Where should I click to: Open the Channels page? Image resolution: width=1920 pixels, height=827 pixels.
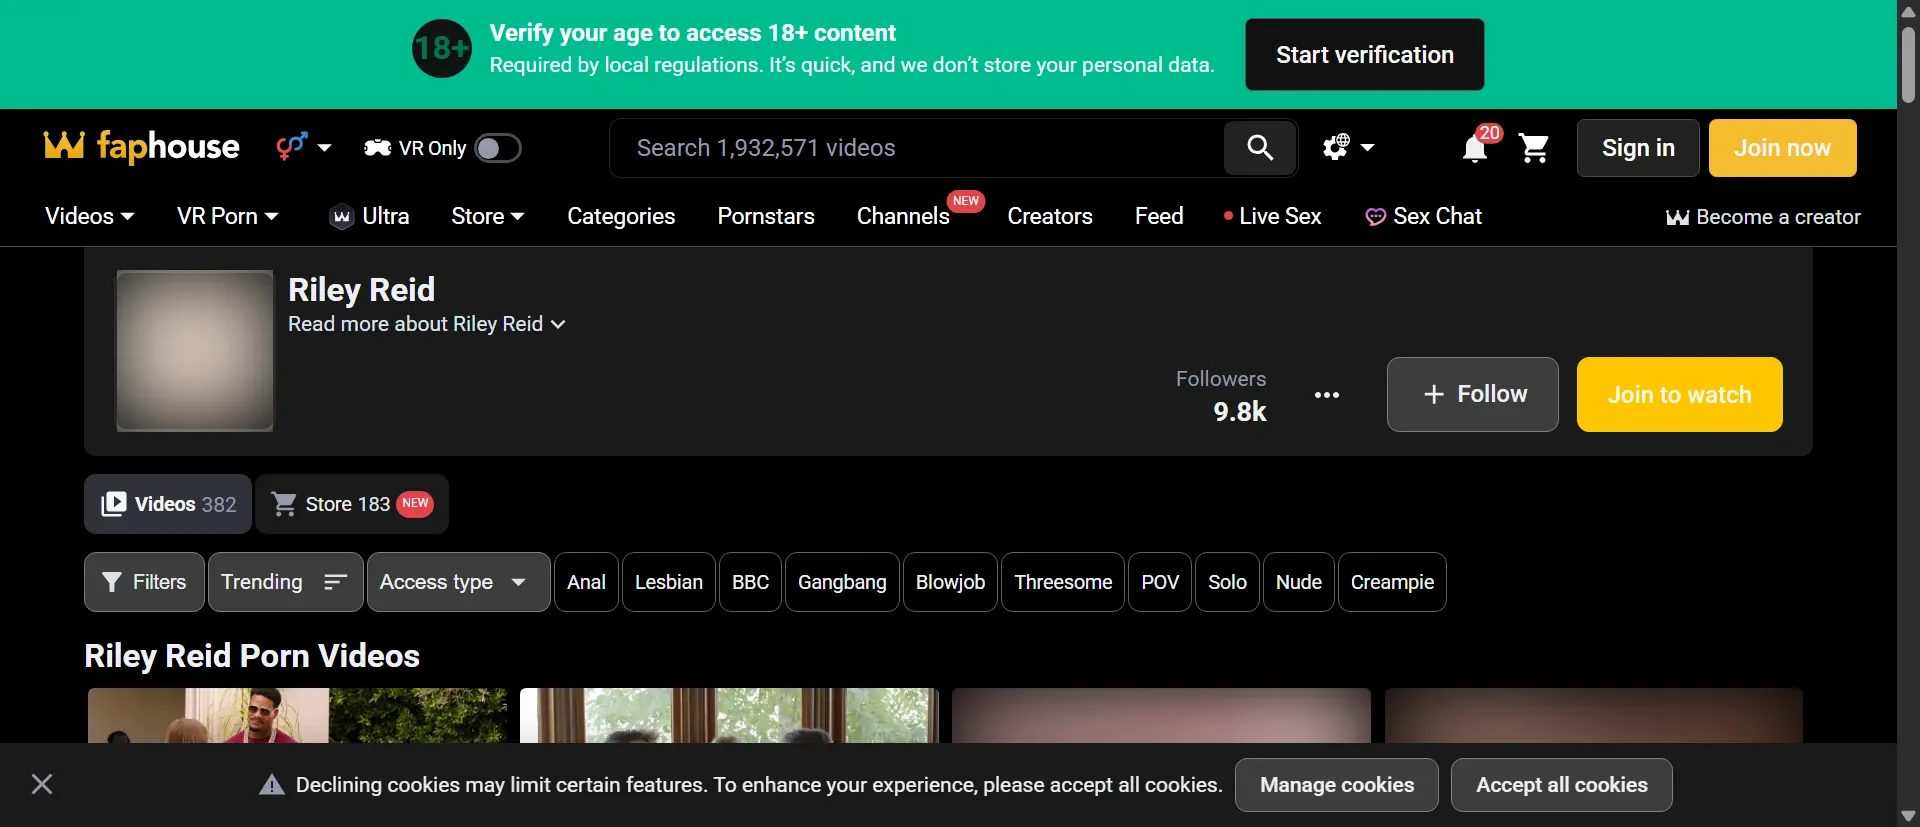pyautogui.click(x=903, y=216)
